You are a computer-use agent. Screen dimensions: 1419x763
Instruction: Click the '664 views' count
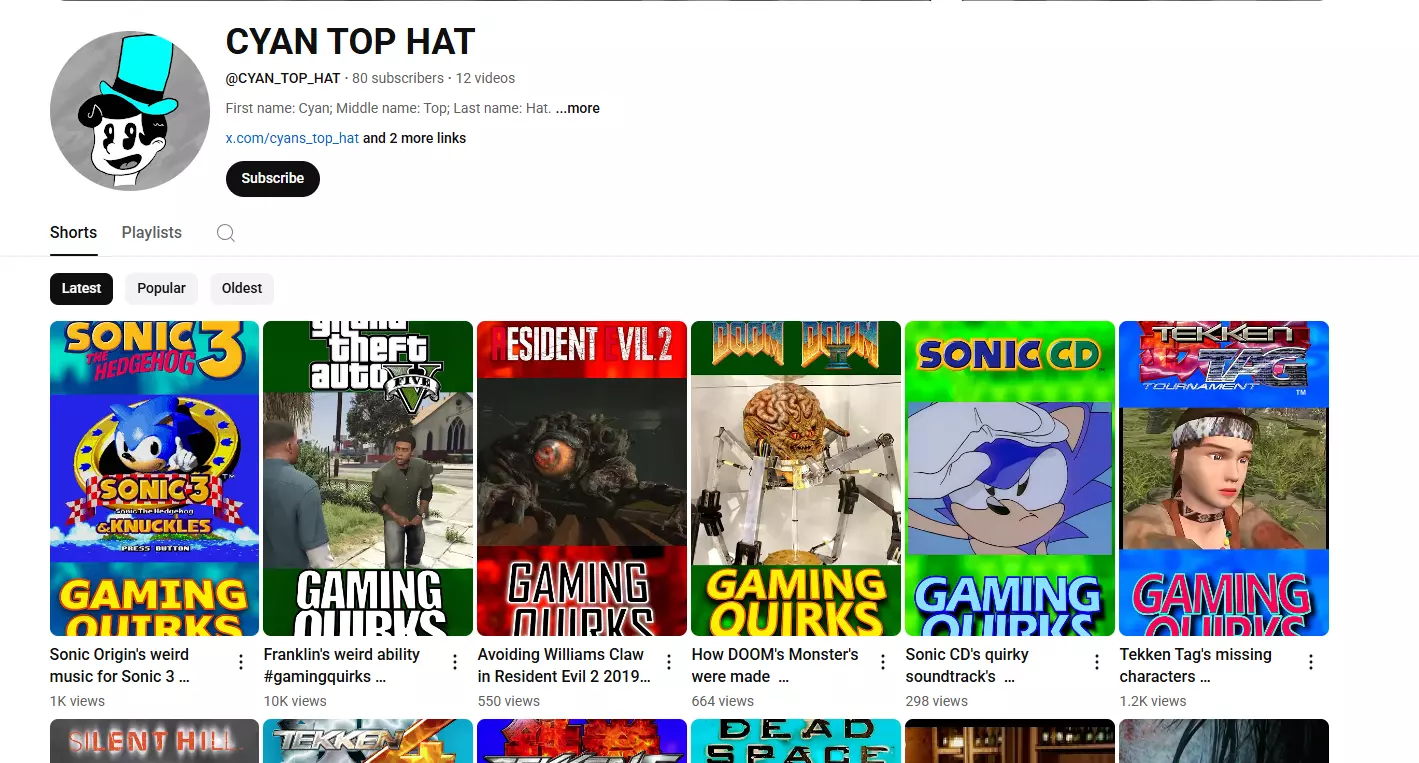pos(723,701)
